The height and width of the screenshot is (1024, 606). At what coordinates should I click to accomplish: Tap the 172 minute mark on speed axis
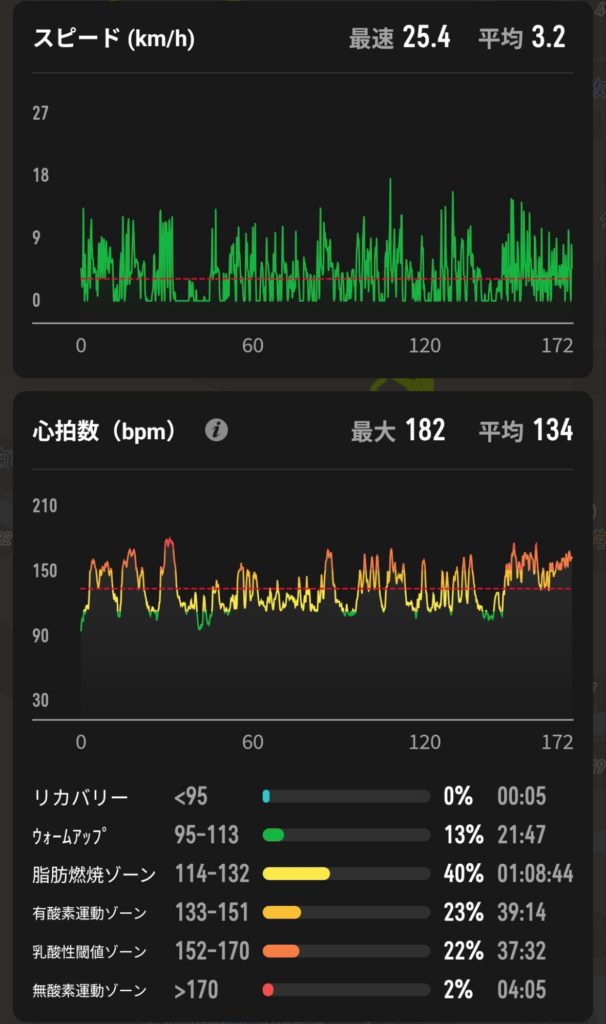(557, 346)
